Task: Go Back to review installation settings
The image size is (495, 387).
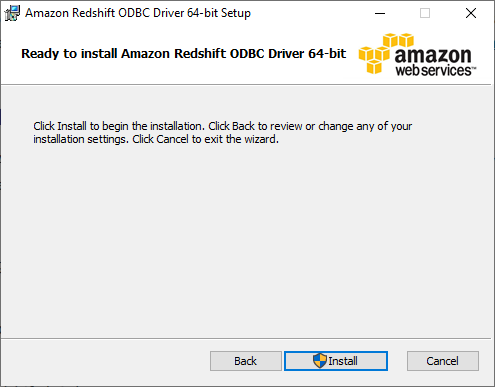Action: tap(246, 361)
